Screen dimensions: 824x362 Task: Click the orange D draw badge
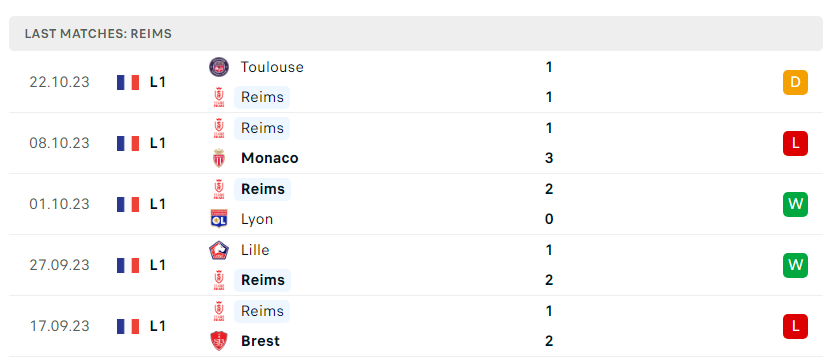pos(795,82)
